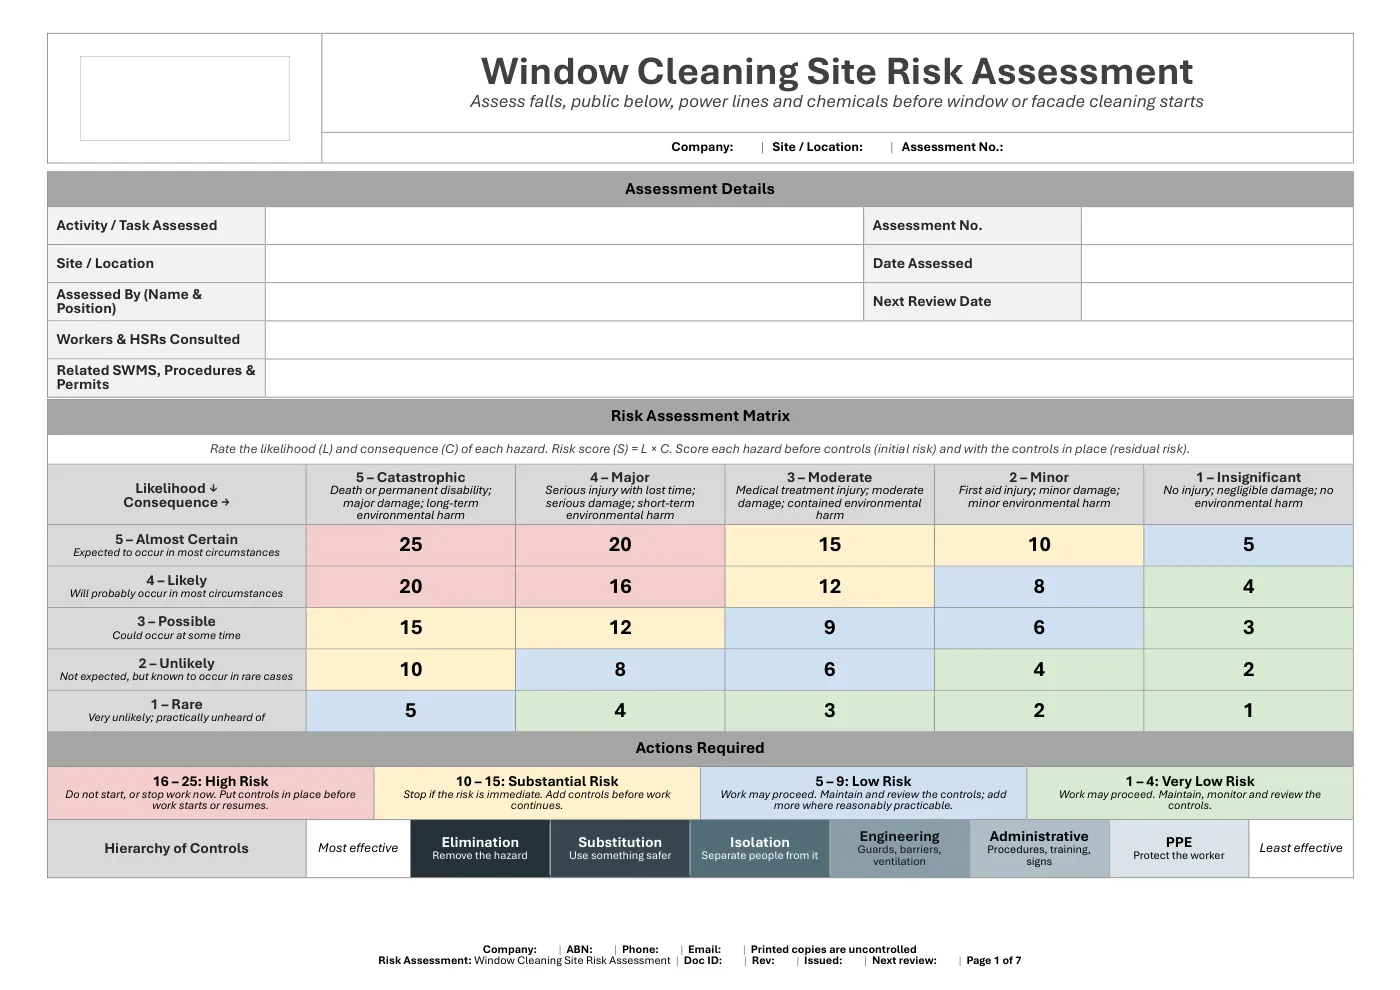Select the 2 – Minor column heading
The width and height of the screenshot is (1400, 990).
pos(1039,495)
